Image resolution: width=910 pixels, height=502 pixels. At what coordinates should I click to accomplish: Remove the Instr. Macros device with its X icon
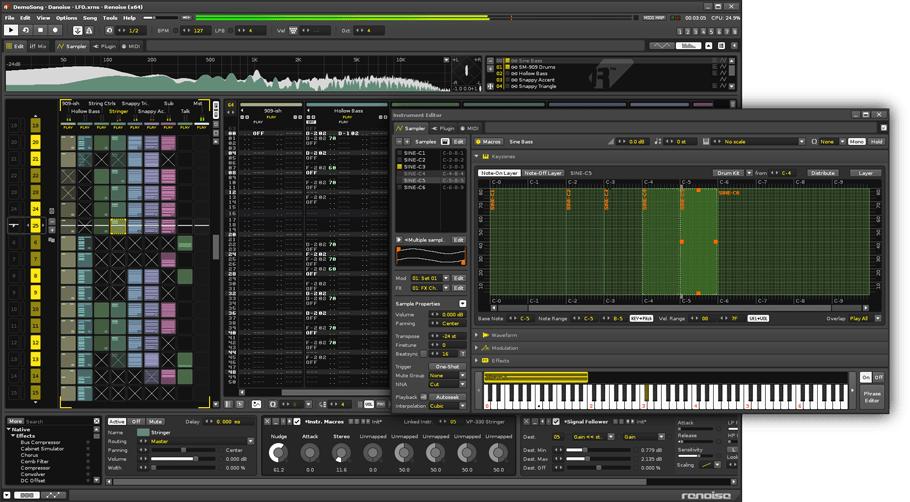(267, 422)
